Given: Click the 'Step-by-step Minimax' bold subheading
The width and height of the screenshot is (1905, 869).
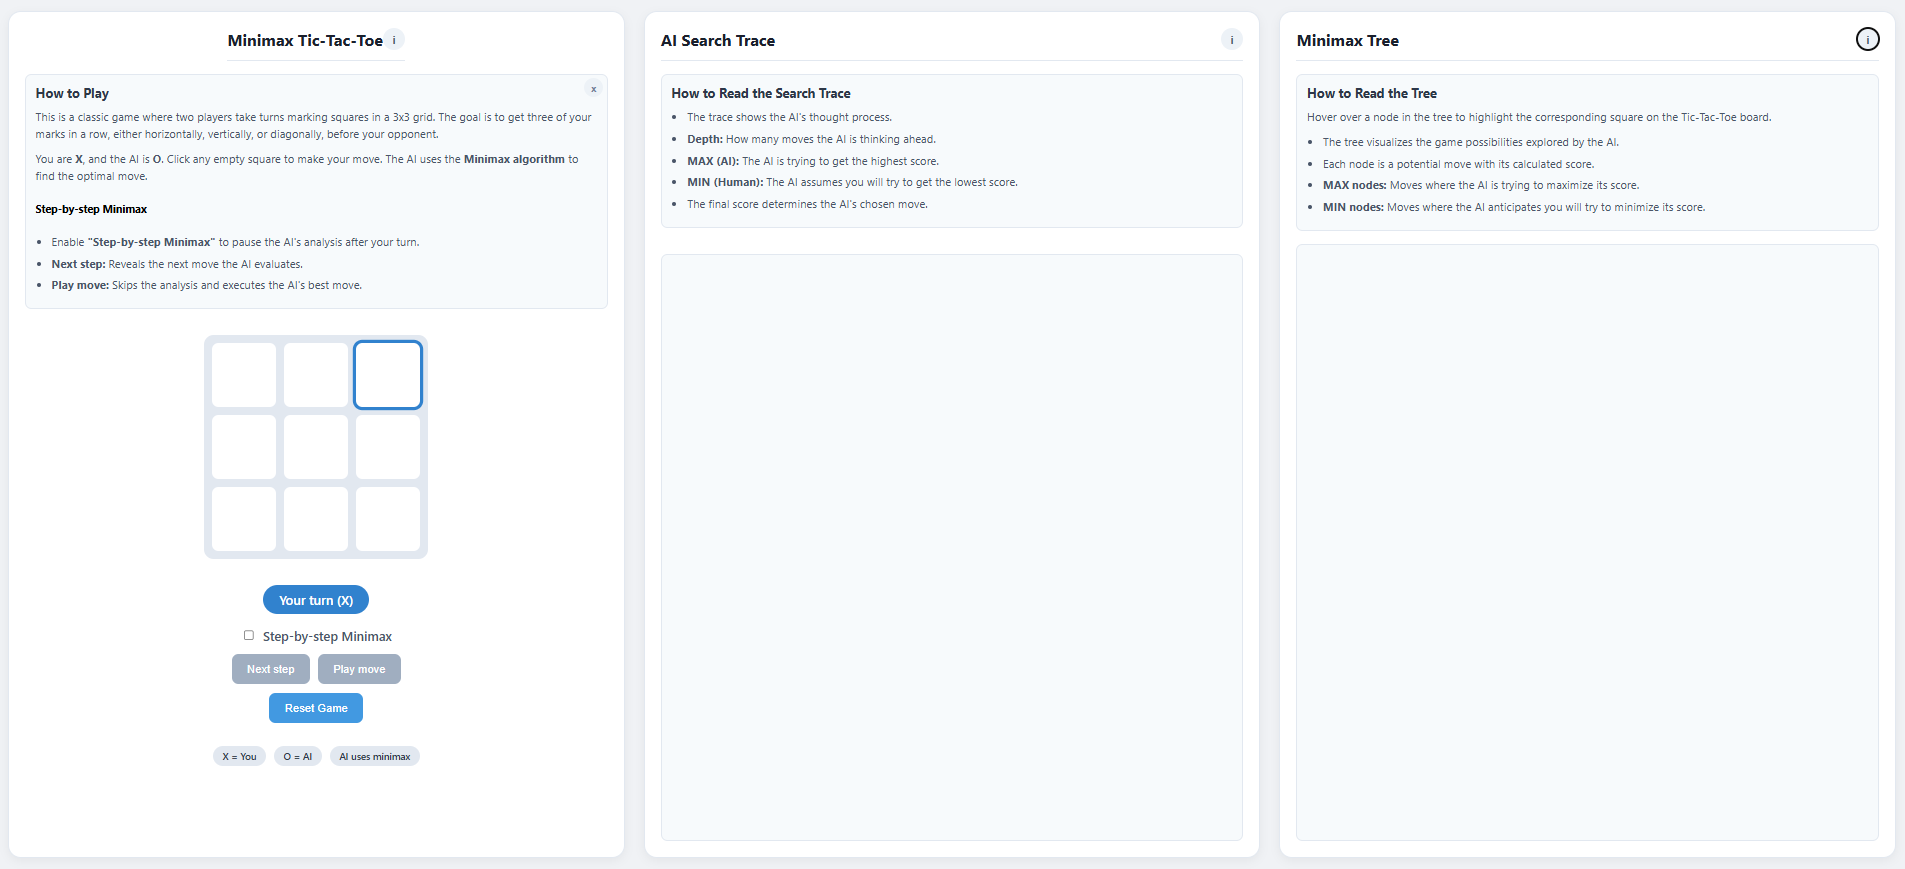Looking at the screenshot, I should tap(91, 209).
